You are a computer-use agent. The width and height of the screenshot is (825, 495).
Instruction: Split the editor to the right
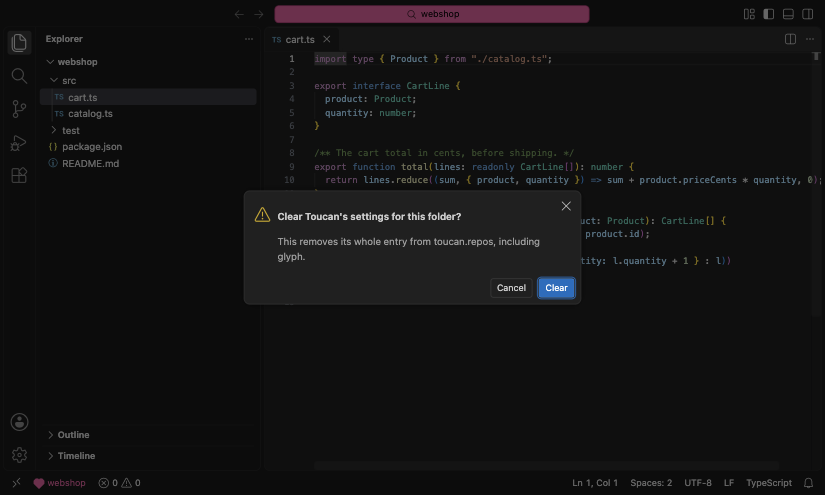790,39
